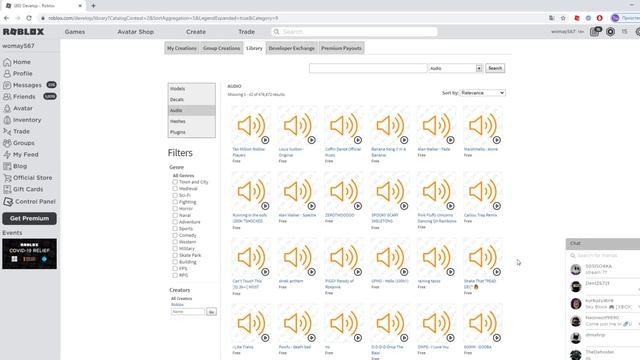Play the Caillou Trap Remix preview
This screenshot has width=640, height=360.
[x=497, y=206]
